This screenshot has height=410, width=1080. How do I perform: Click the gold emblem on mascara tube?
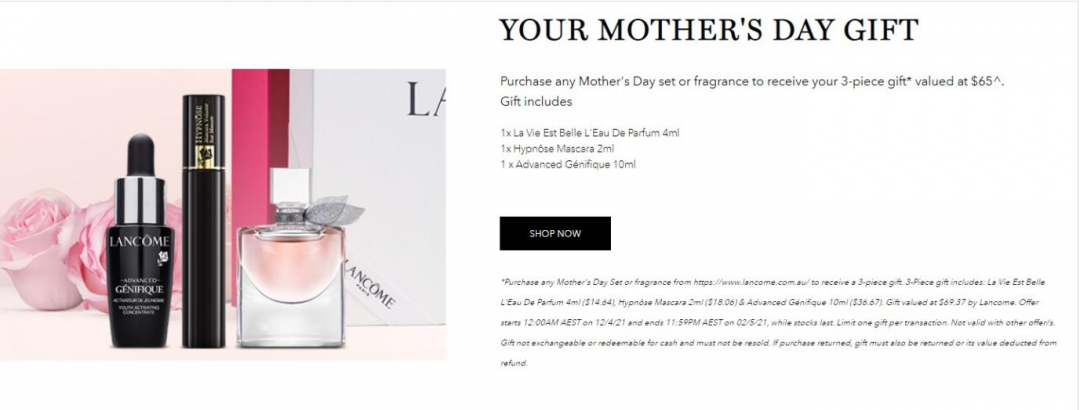click(202, 158)
